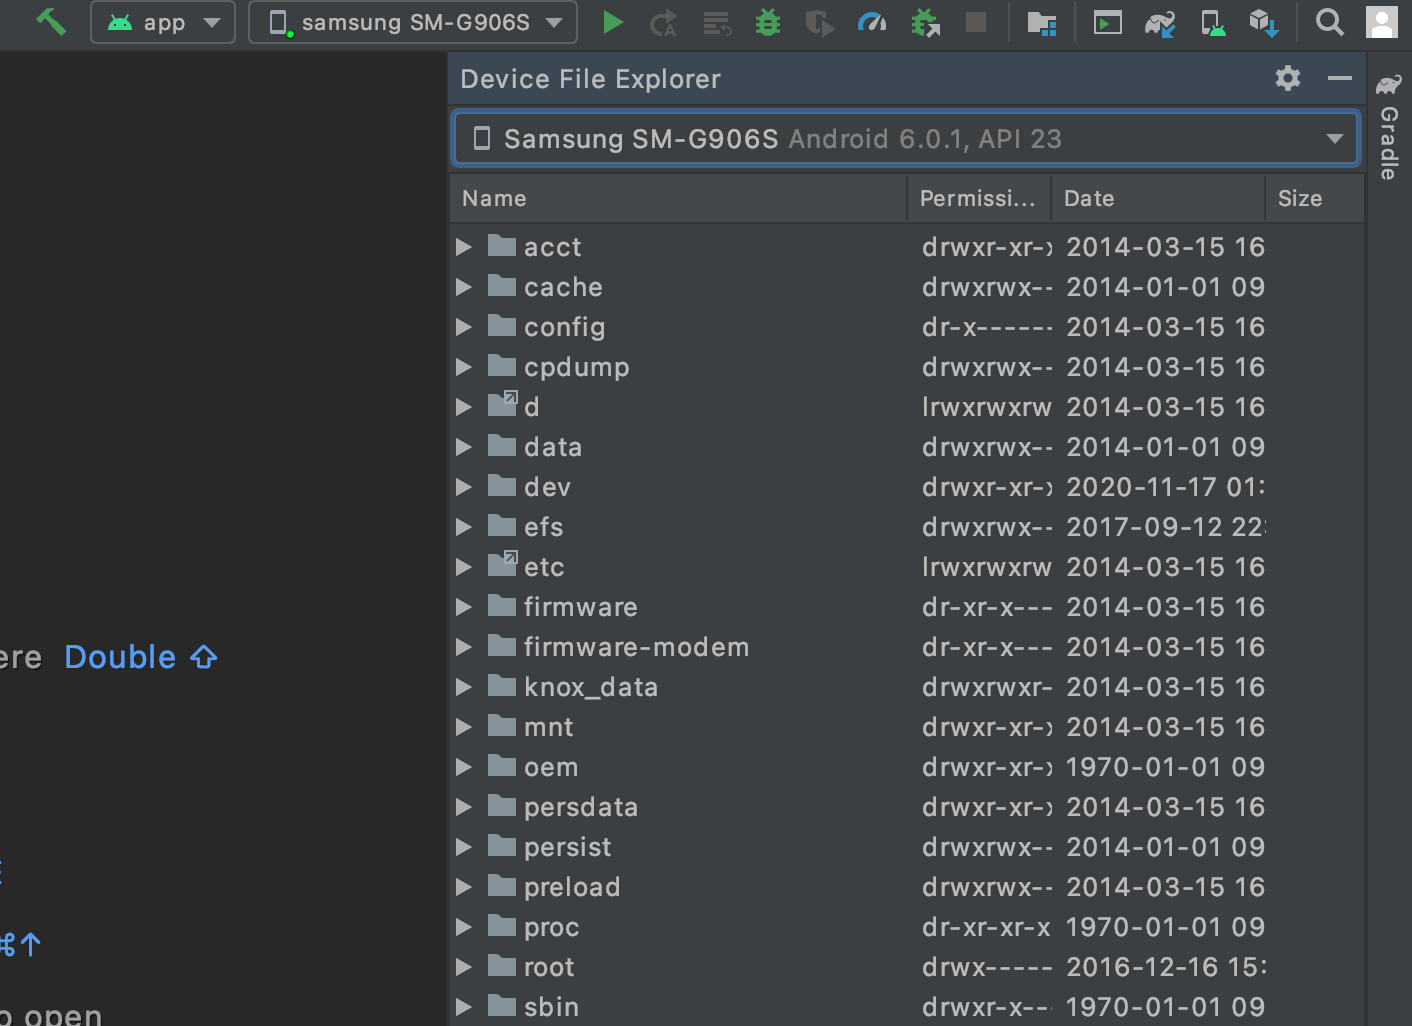The height and width of the screenshot is (1026, 1412).
Task: Expand the acct folder
Action: tap(464, 247)
